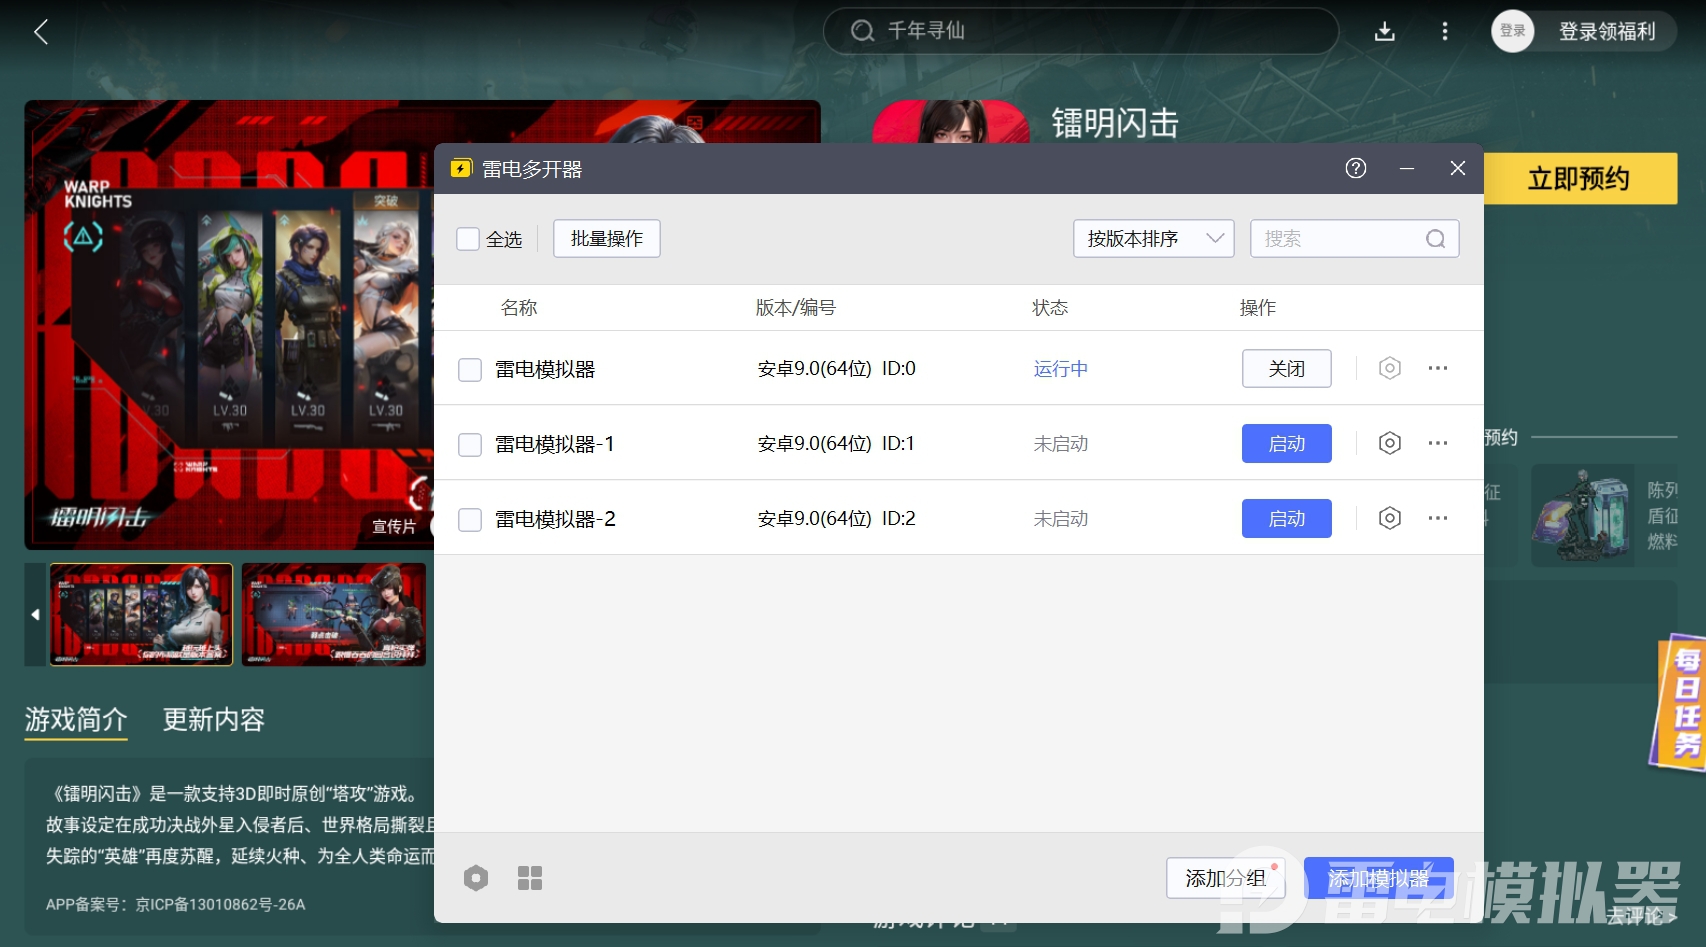This screenshot has height=947, width=1706.
Task: Check the box beside 雷电模拟器-2
Action: pos(470,519)
